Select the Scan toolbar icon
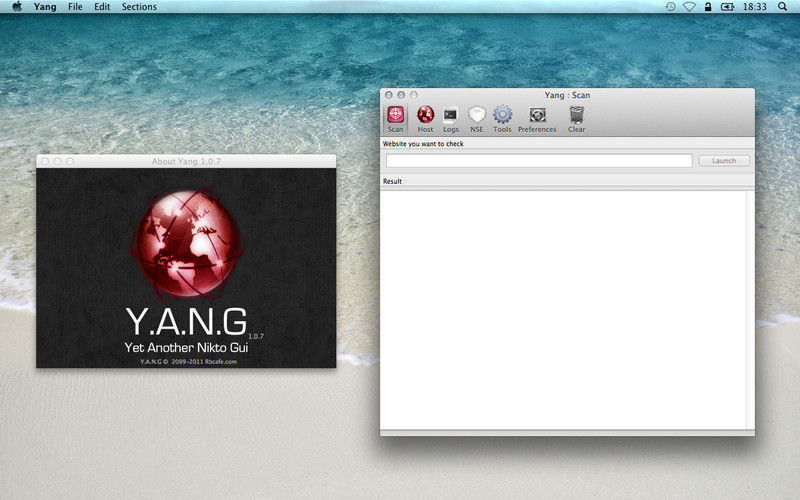 pyautogui.click(x=395, y=119)
